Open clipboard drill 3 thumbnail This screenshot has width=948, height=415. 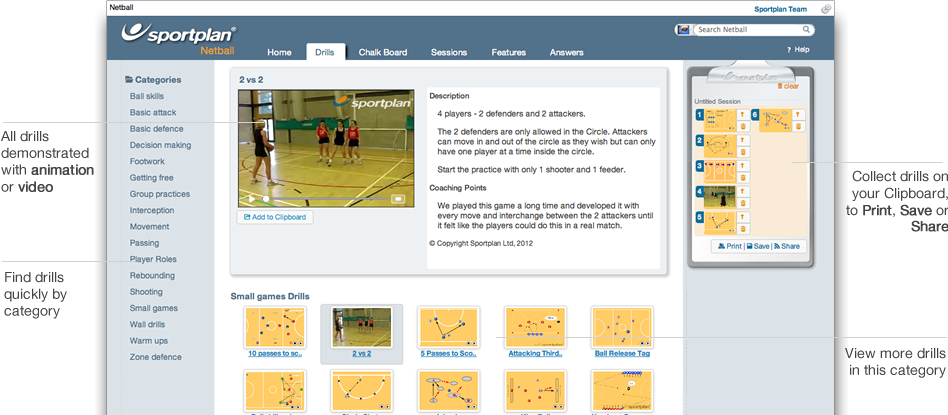pos(719,171)
